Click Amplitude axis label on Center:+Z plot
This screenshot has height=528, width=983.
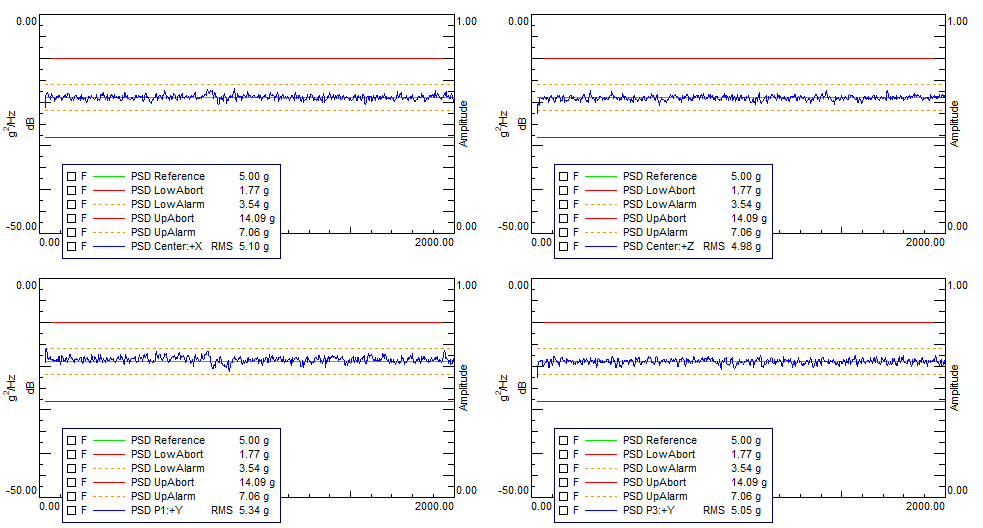click(x=955, y=124)
